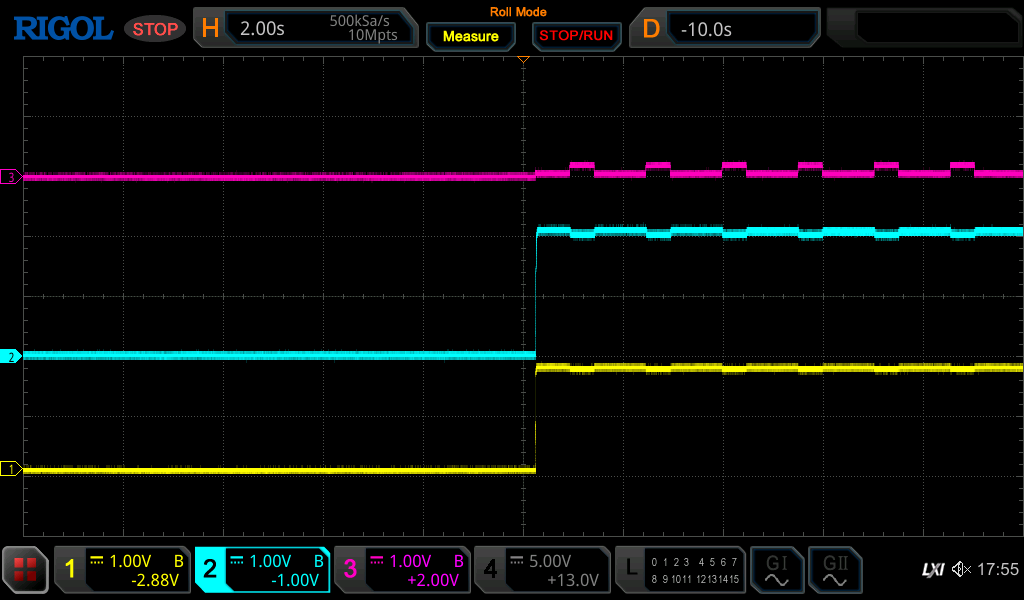Click channel 1 bandwidth limit B indicator
The height and width of the screenshot is (600, 1024).
(x=178, y=561)
